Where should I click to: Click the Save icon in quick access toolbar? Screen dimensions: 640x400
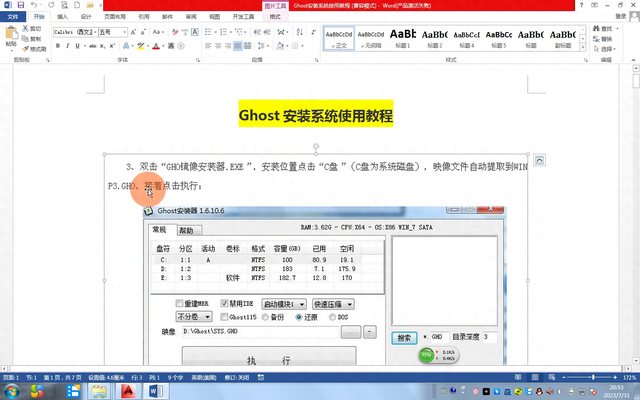20,5
